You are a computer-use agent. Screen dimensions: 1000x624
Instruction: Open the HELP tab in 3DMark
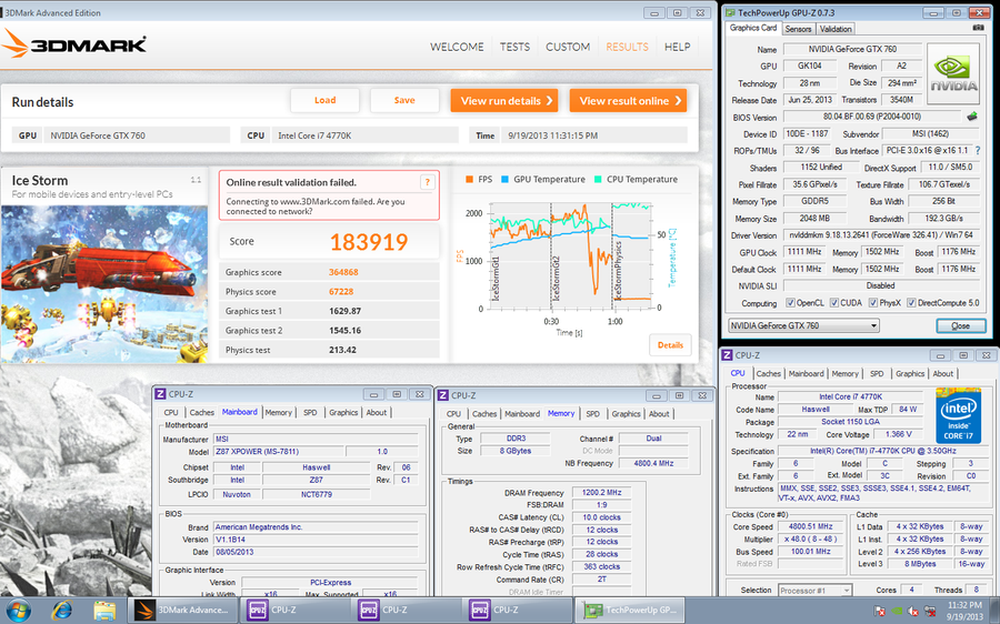677,47
